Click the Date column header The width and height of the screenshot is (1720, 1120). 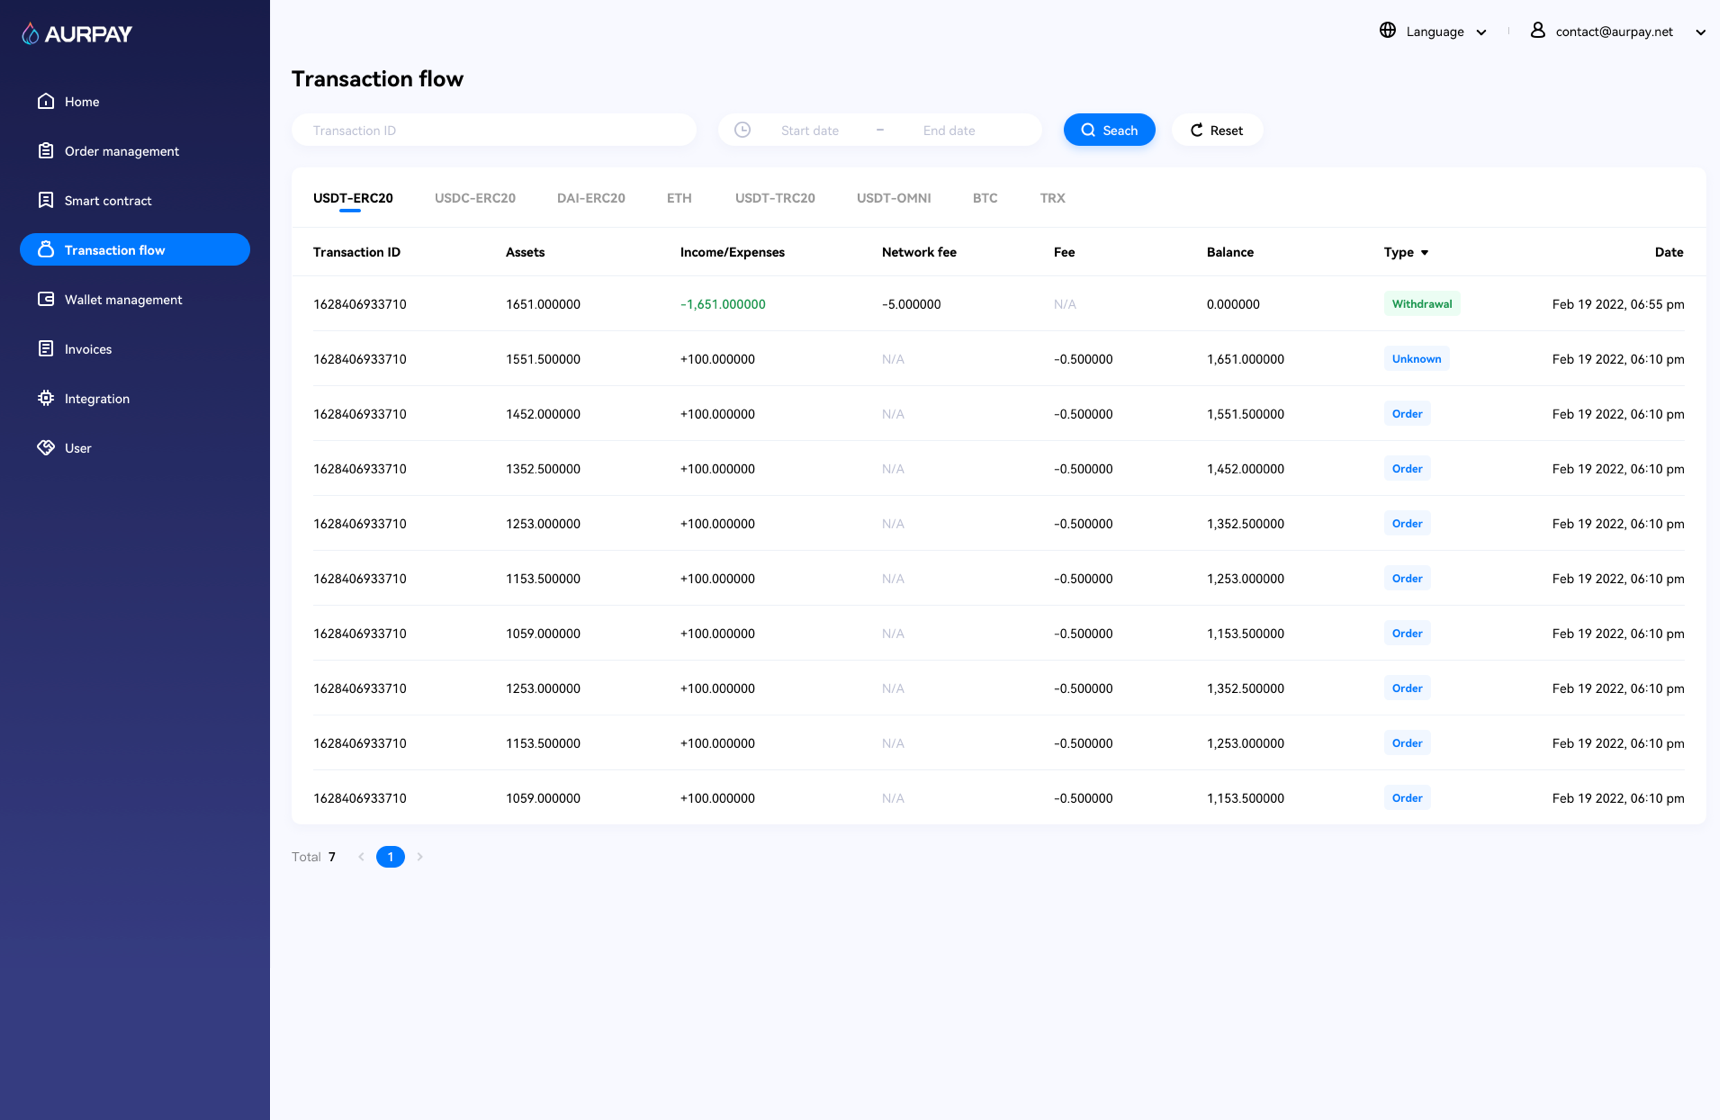click(1669, 252)
